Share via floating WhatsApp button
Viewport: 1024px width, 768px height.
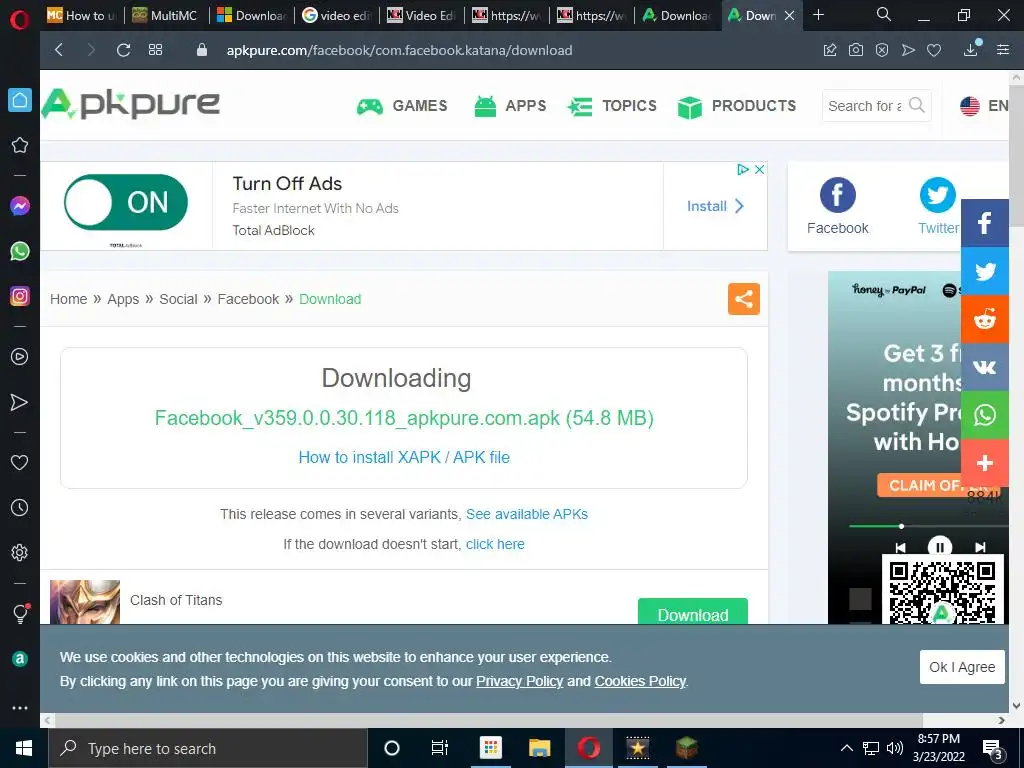coord(985,415)
